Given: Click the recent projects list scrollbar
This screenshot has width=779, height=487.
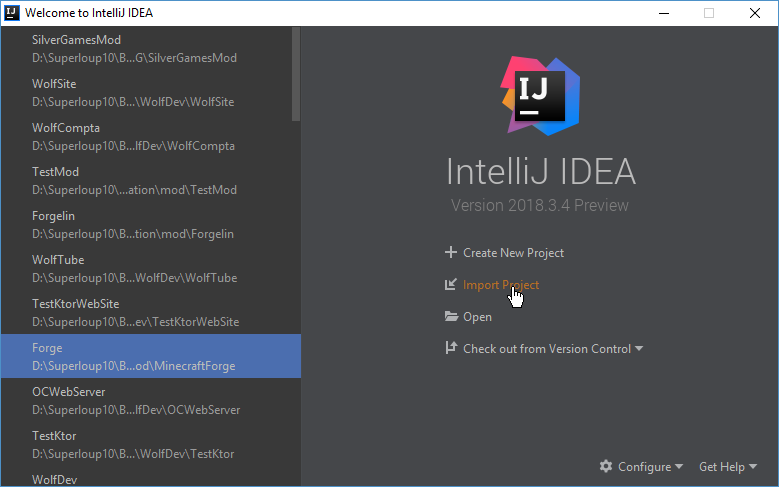Looking at the screenshot, I should pyautogui.click(x=295, y=75).
